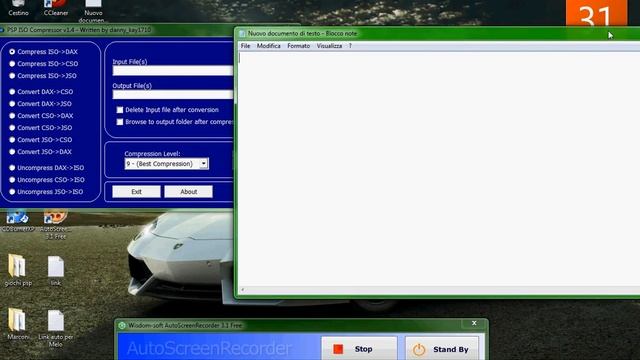This screenshot has height=360, width=640.
Task: Open the Compression Level dropdown
Action: coord(167,164)
